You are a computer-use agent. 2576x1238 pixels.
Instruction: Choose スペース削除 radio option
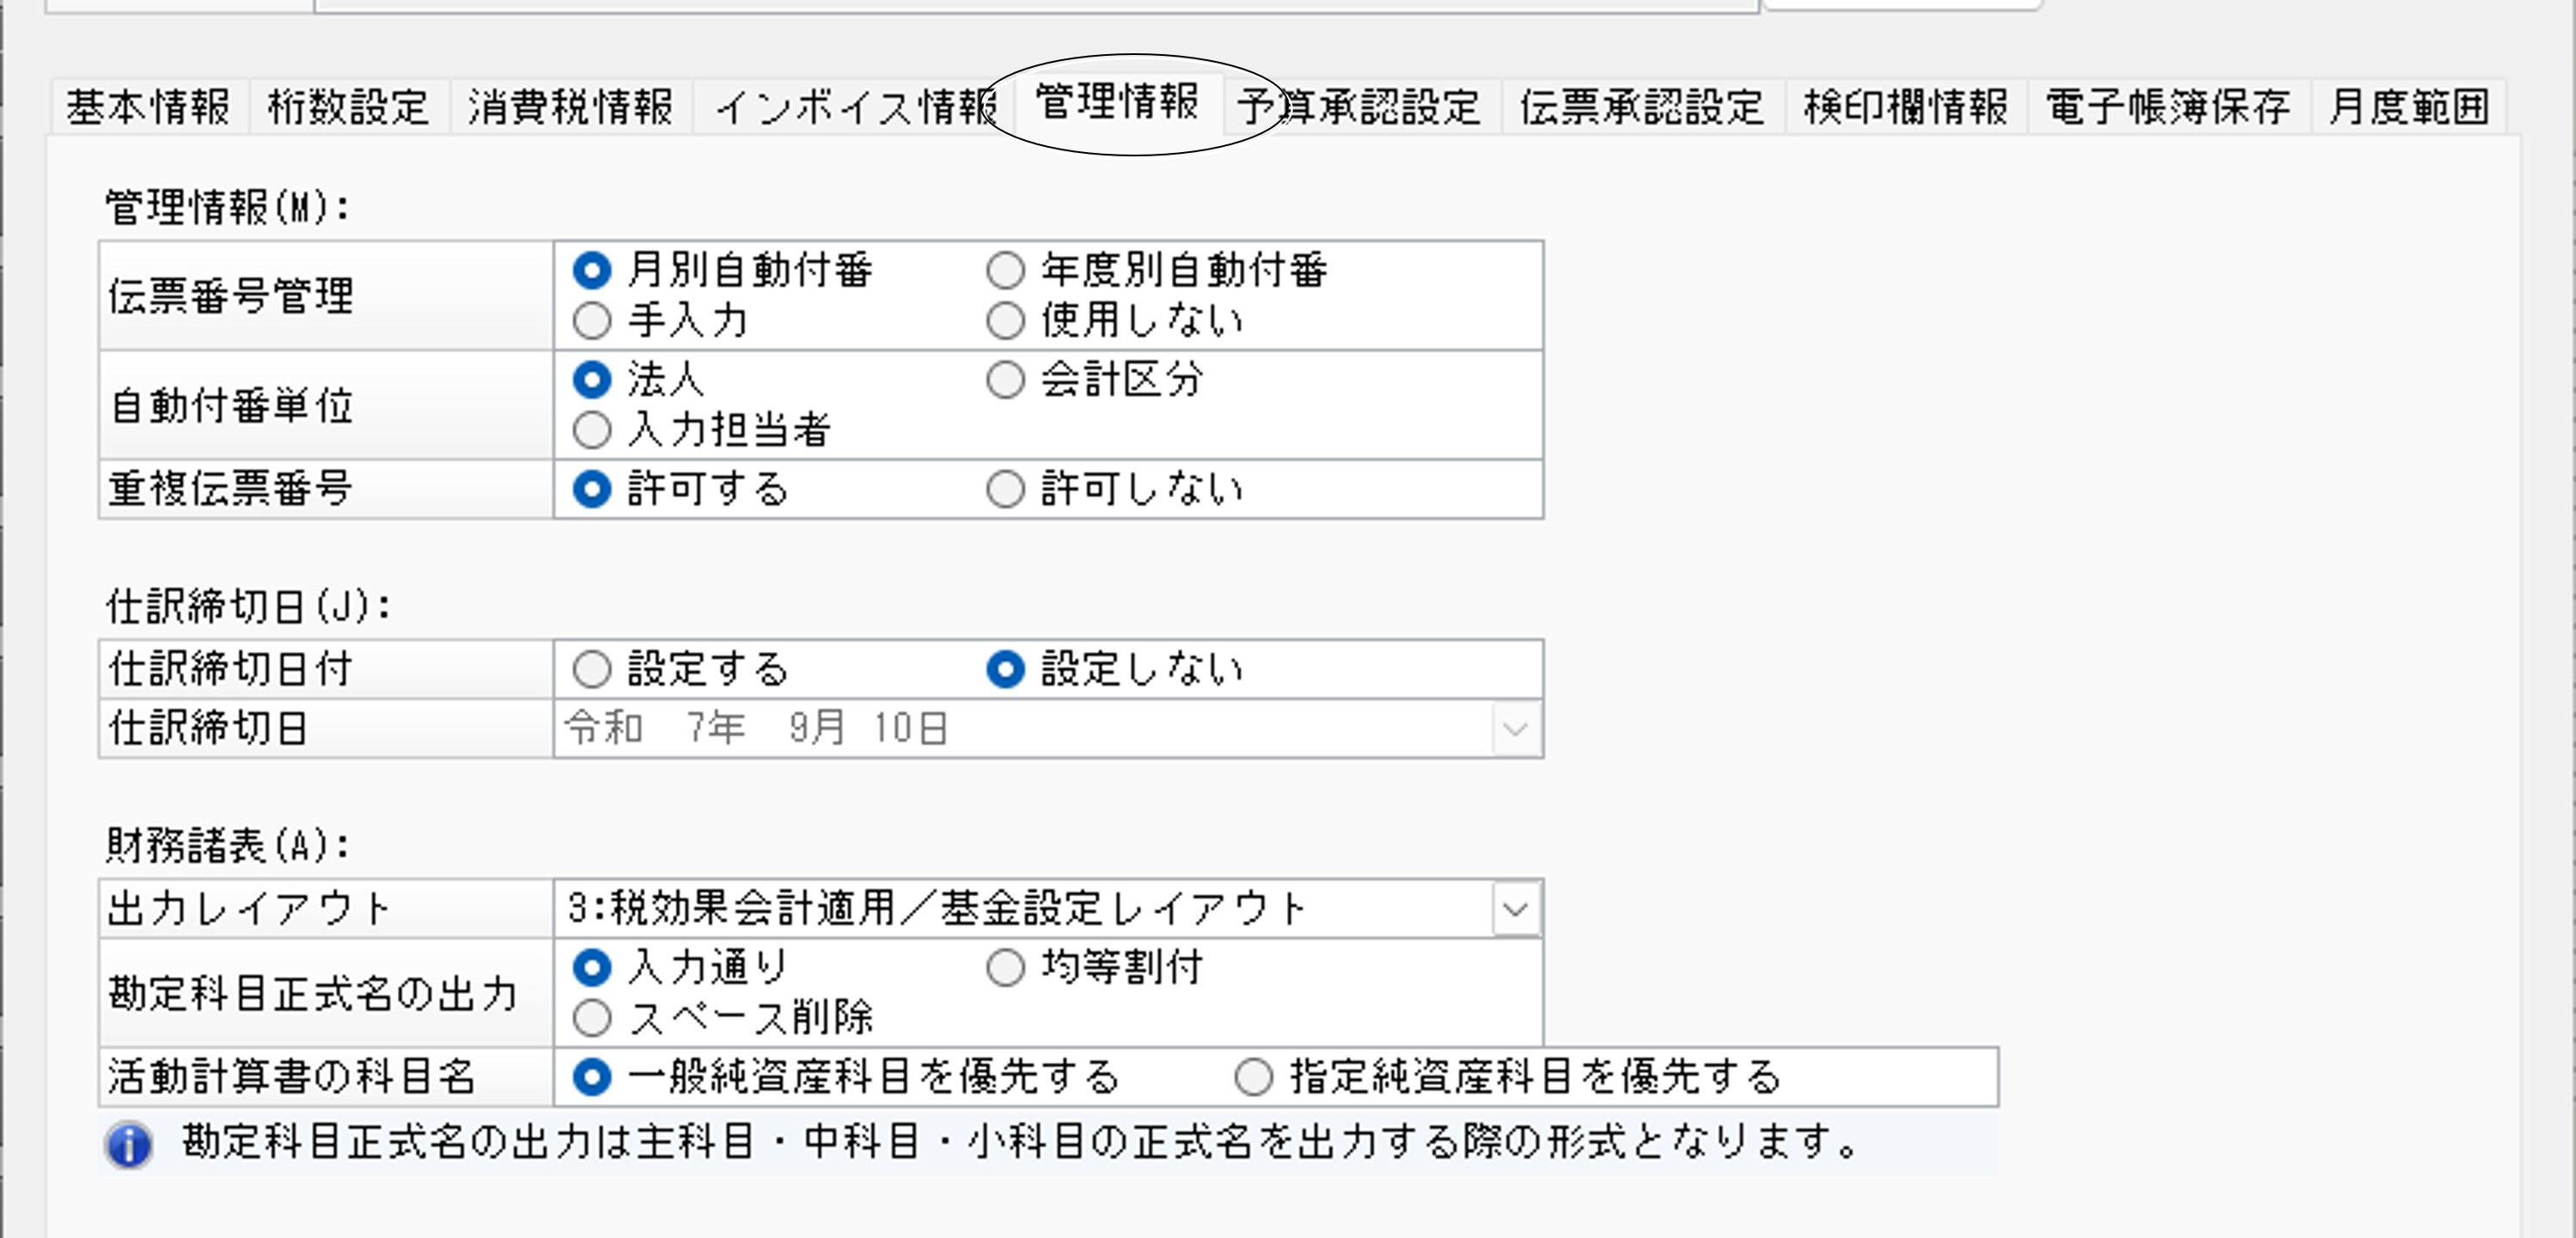pyautogui.click(x=592, y=1018)
